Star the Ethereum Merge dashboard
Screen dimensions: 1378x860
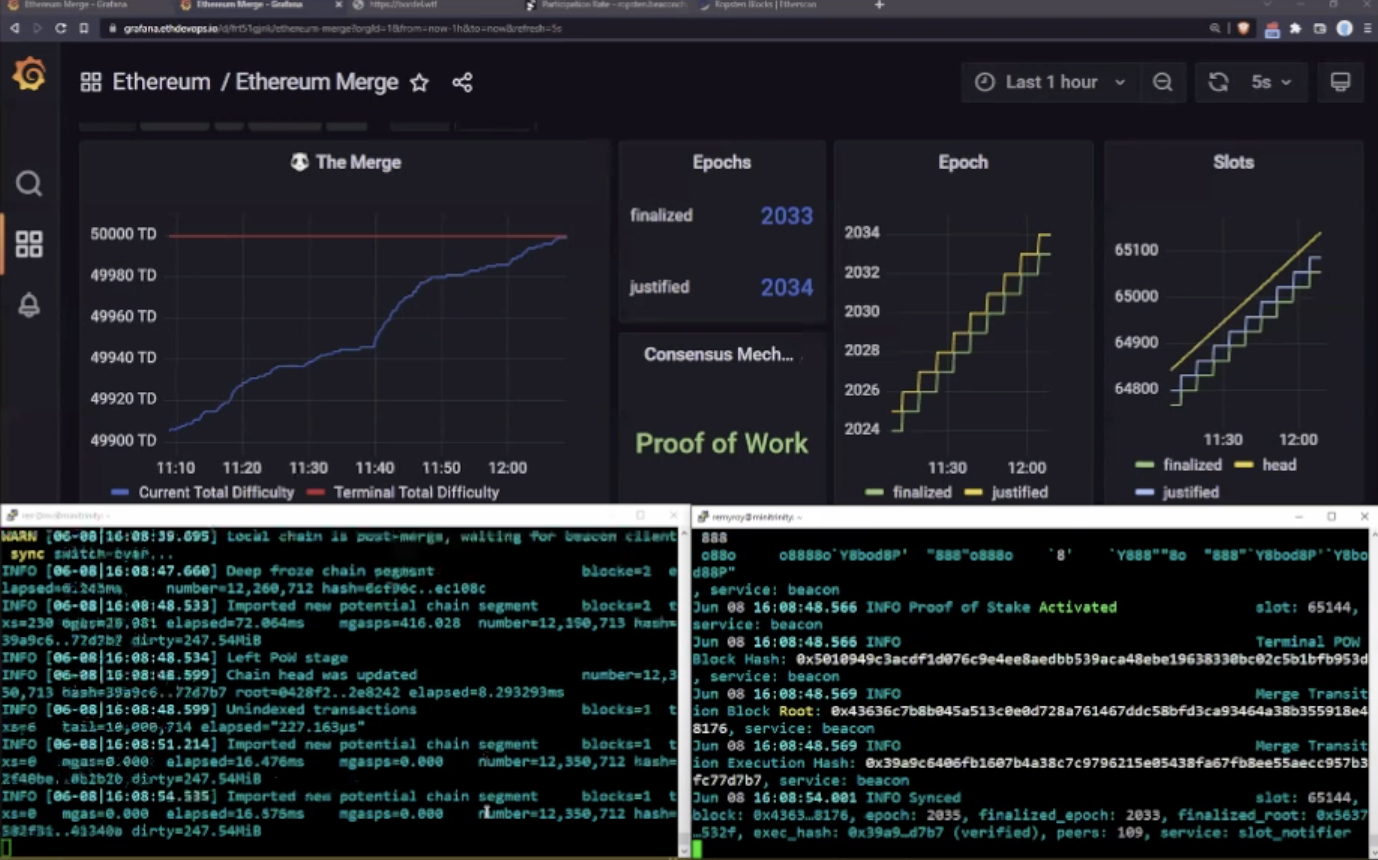click(x=420, y=83)
